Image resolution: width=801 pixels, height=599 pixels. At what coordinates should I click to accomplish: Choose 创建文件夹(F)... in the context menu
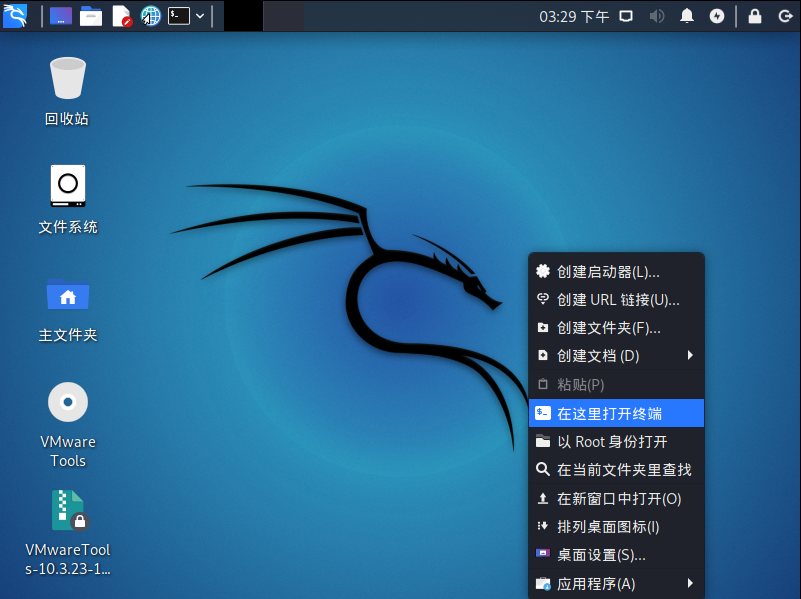click(616, 328)
